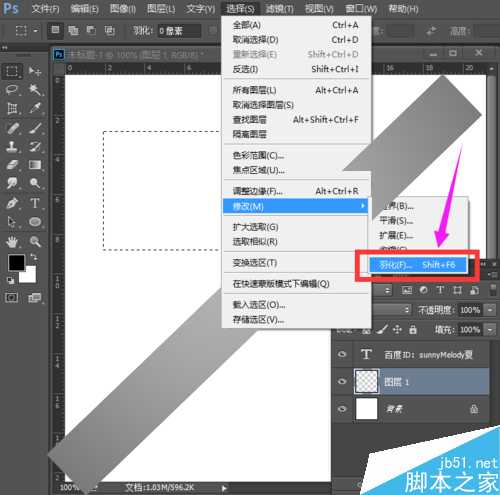Image resolution: width=500 pixels, height=495 pixels.
Task: Expand the 修改(M) submenu
Action: point(296,206)
